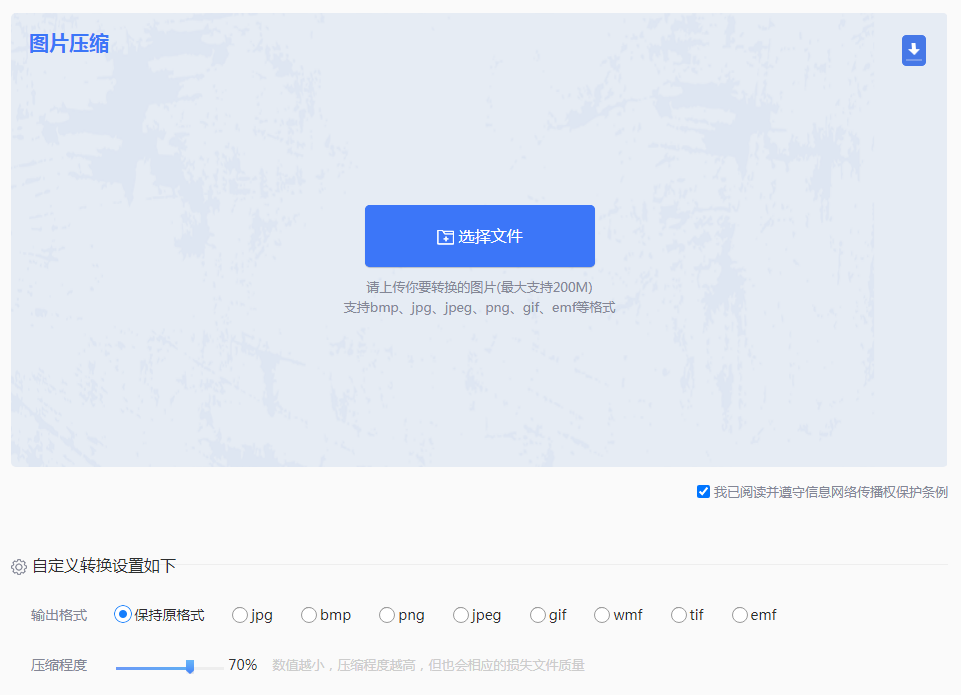Click the 图片压缩 page title

pyautogui.click(x=68, y=43)
